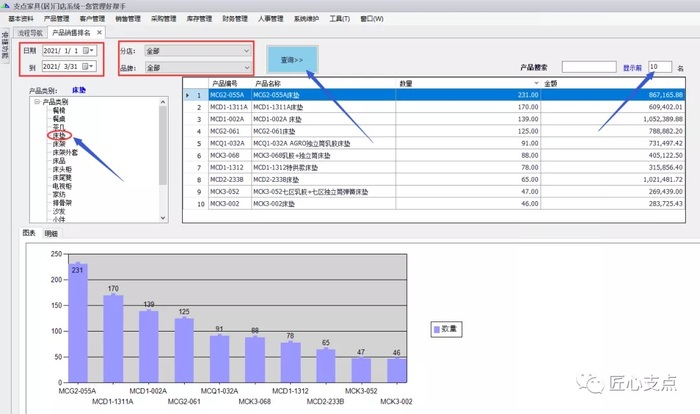Select 家纺 in the category tree
The image size is (700, 414).
point(59,194)
